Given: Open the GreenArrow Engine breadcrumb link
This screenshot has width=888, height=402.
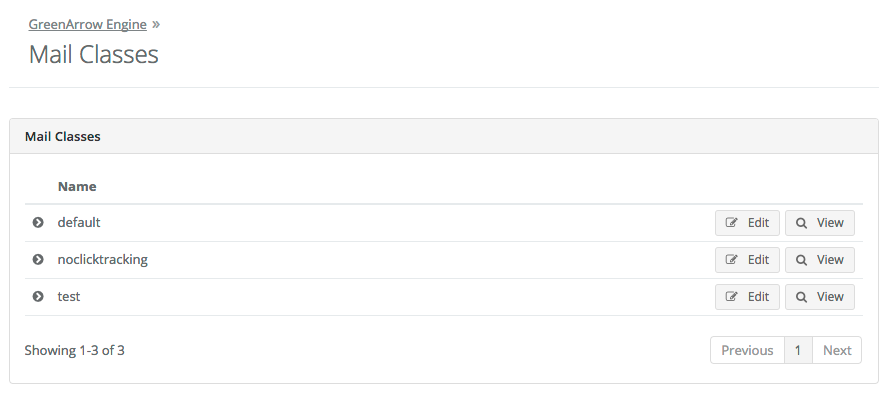Looking at the screenshot, I should 87,24.
